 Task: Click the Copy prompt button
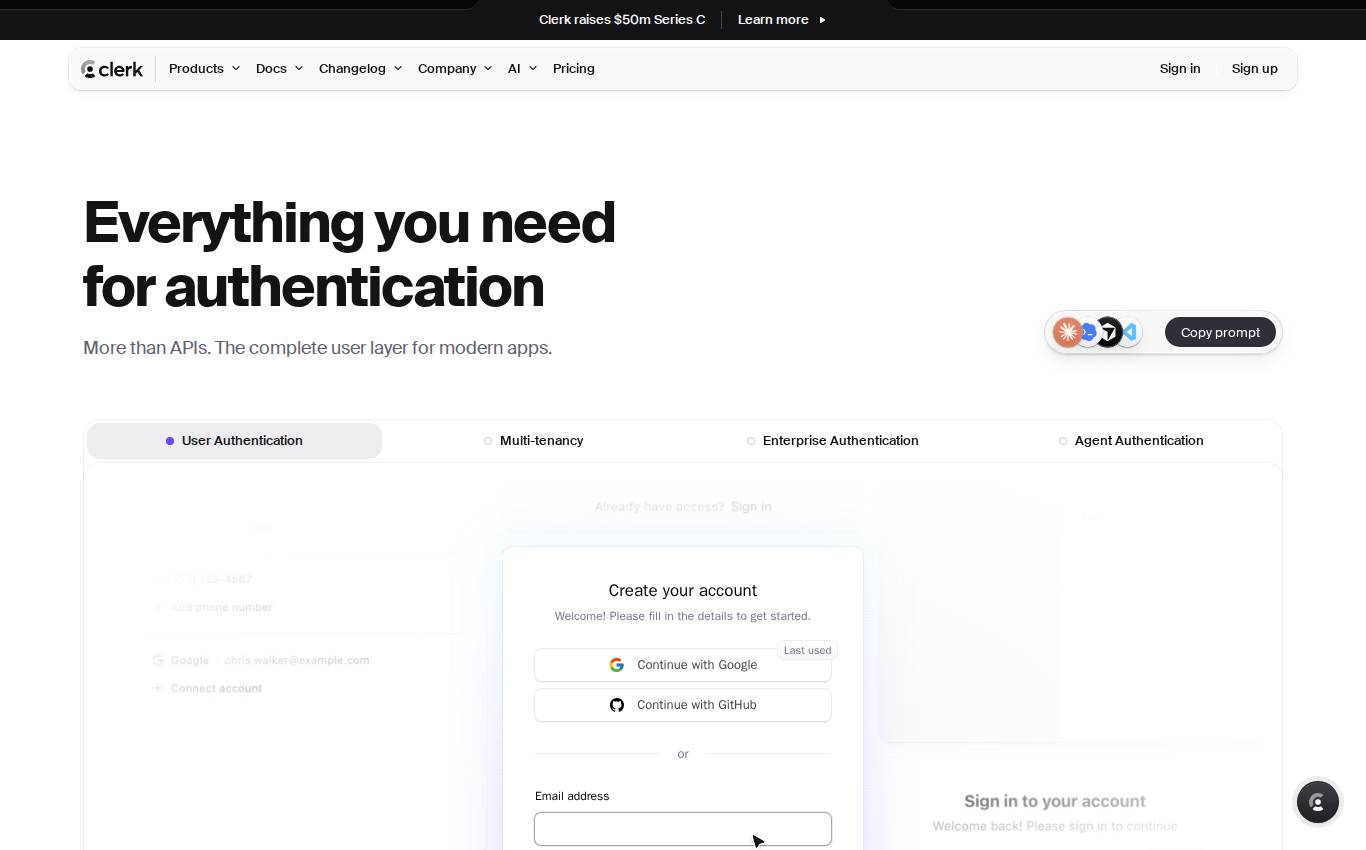(x=1220, y=333)
